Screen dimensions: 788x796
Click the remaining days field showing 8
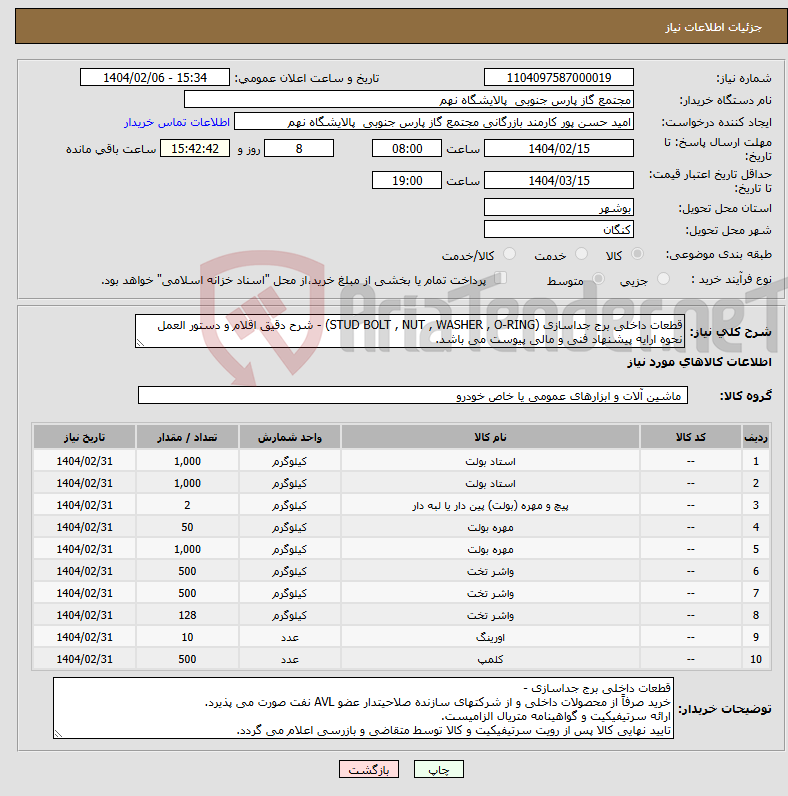coord(299,148)
